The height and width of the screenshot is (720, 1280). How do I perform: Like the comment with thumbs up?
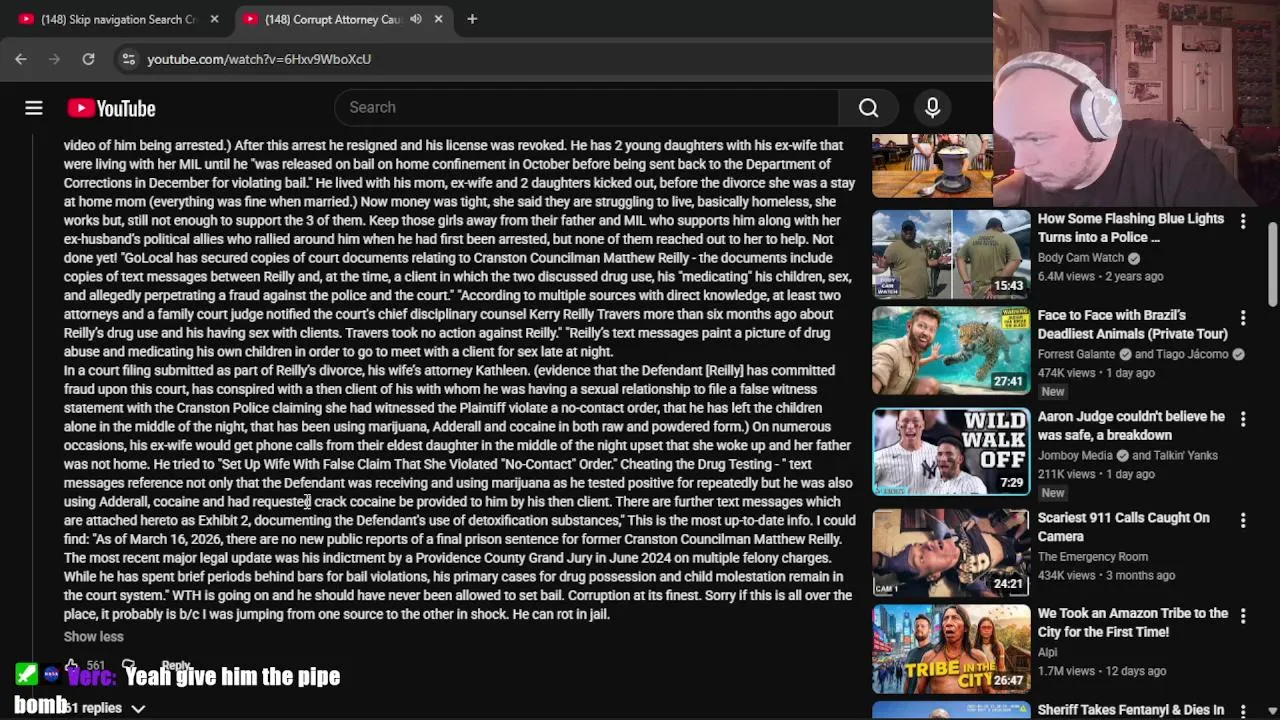[72, 665]
